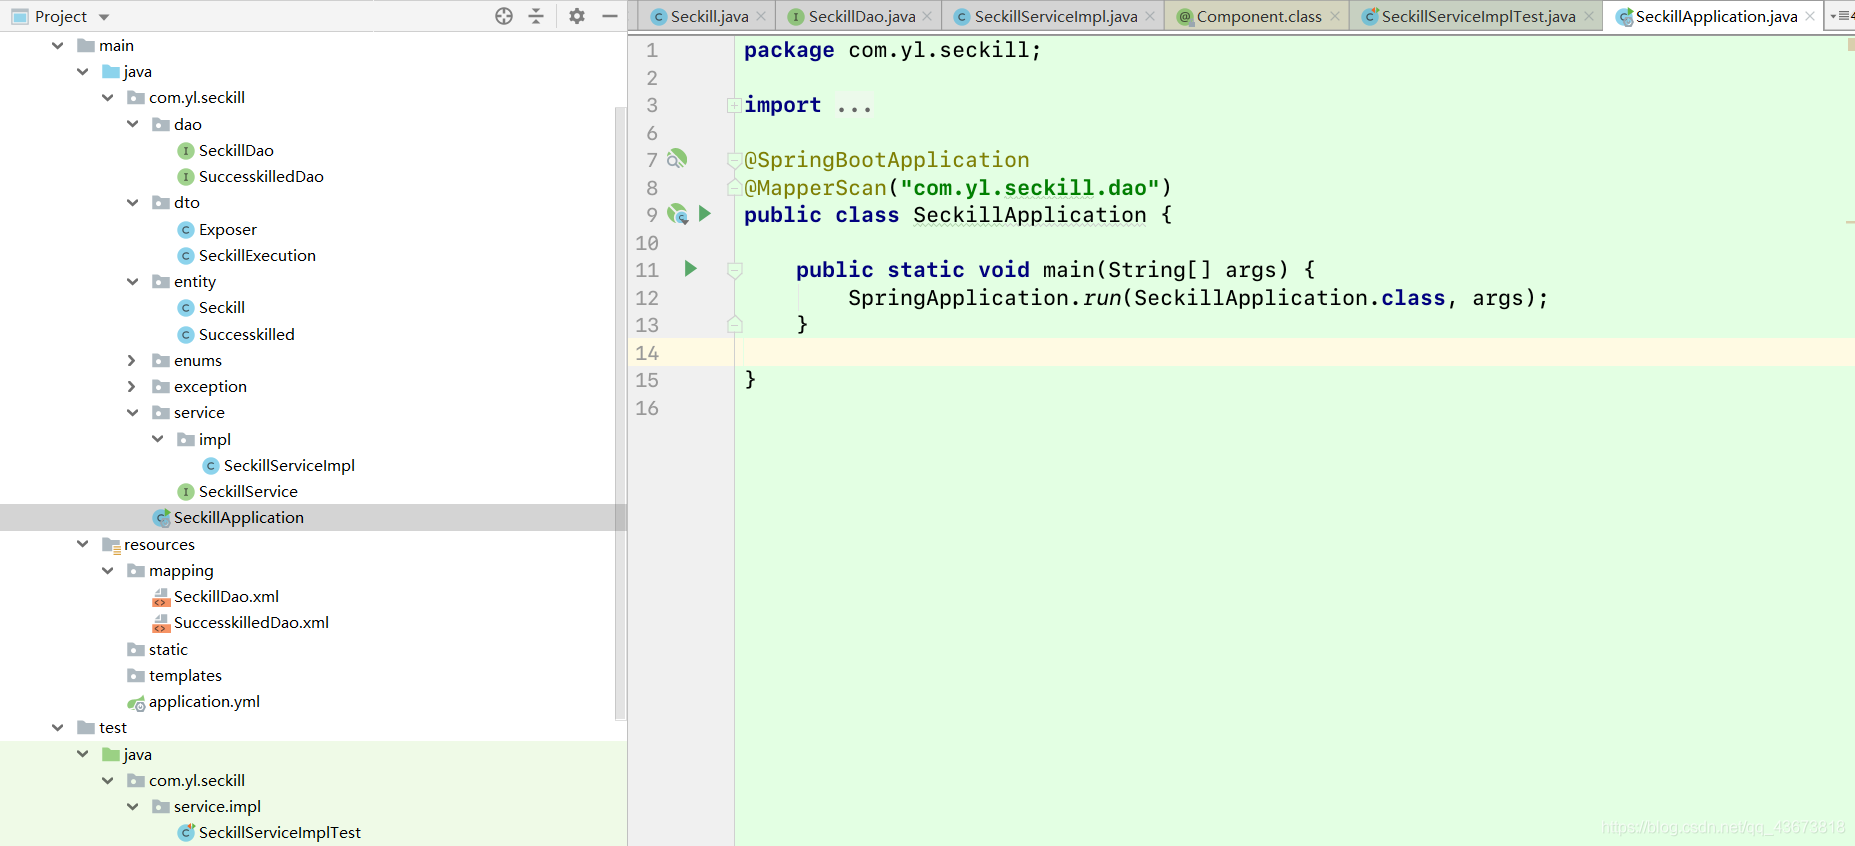1855x846 pixels.
Task: Close the Component.class tab
Action: pos(1335,16)
